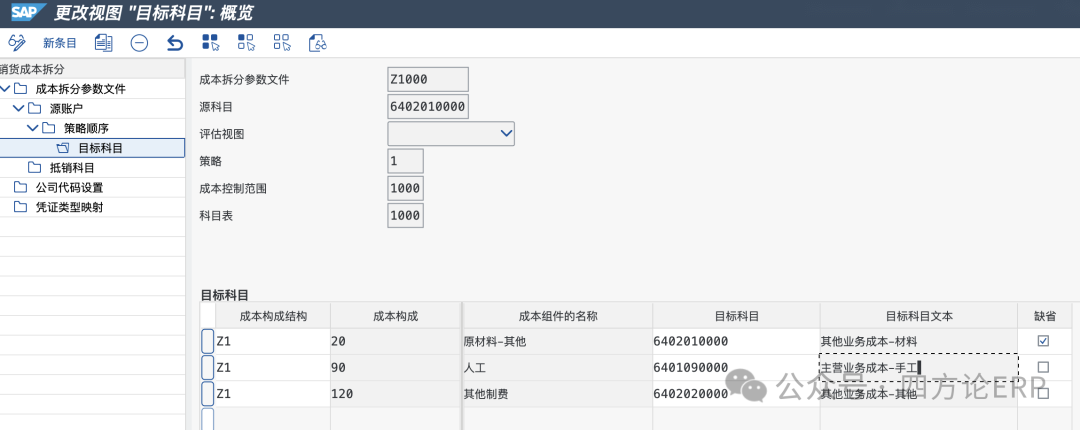Click the select block icon

click(247, 43)
